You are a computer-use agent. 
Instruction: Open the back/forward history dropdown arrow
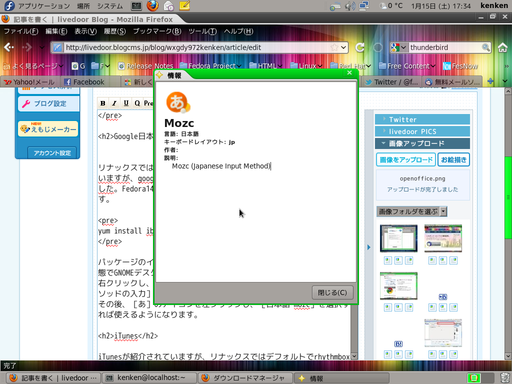pyautogui.click(x=41, y=48)
